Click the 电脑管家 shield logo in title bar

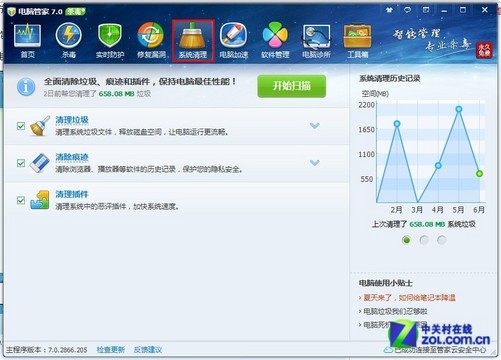(x=11, y=11)
